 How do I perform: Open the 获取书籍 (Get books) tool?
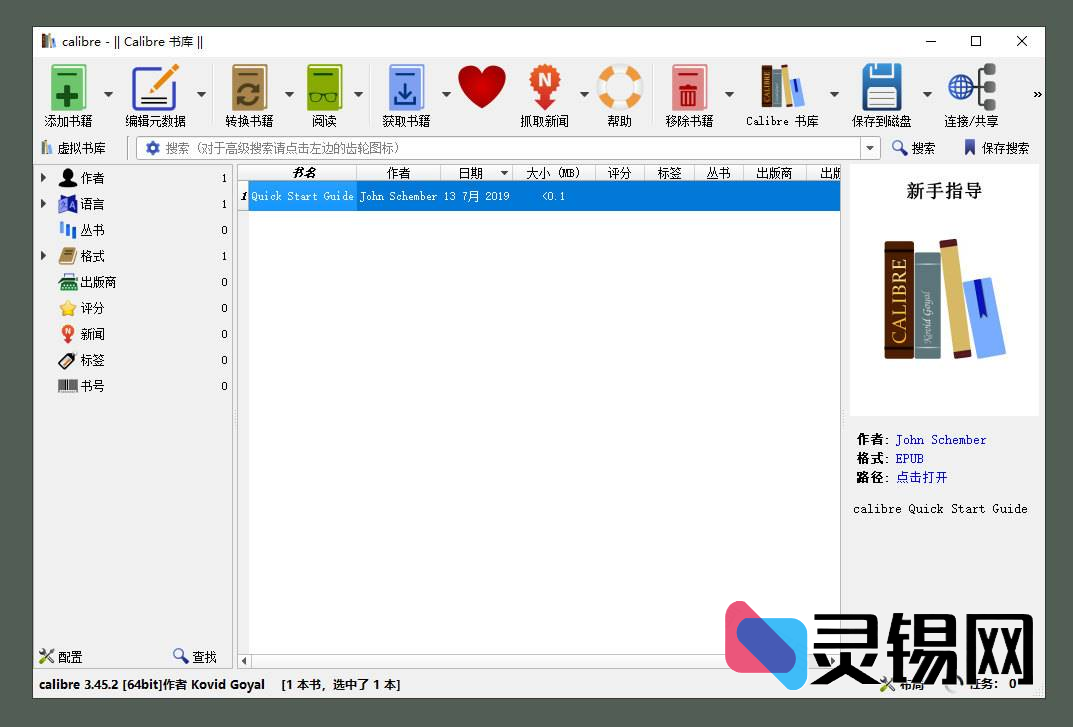pyautogui.click(x=406, y=88)
